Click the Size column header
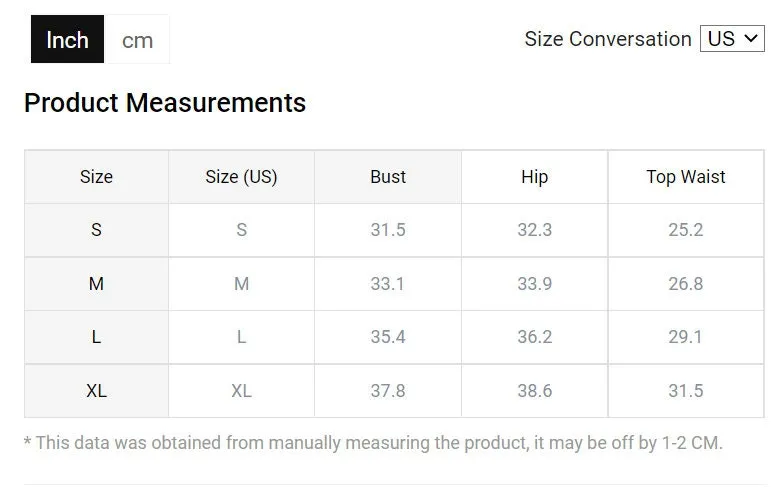The height and width of the screenshot is (495, 776). pyautogui.click(x=97, y=177)
